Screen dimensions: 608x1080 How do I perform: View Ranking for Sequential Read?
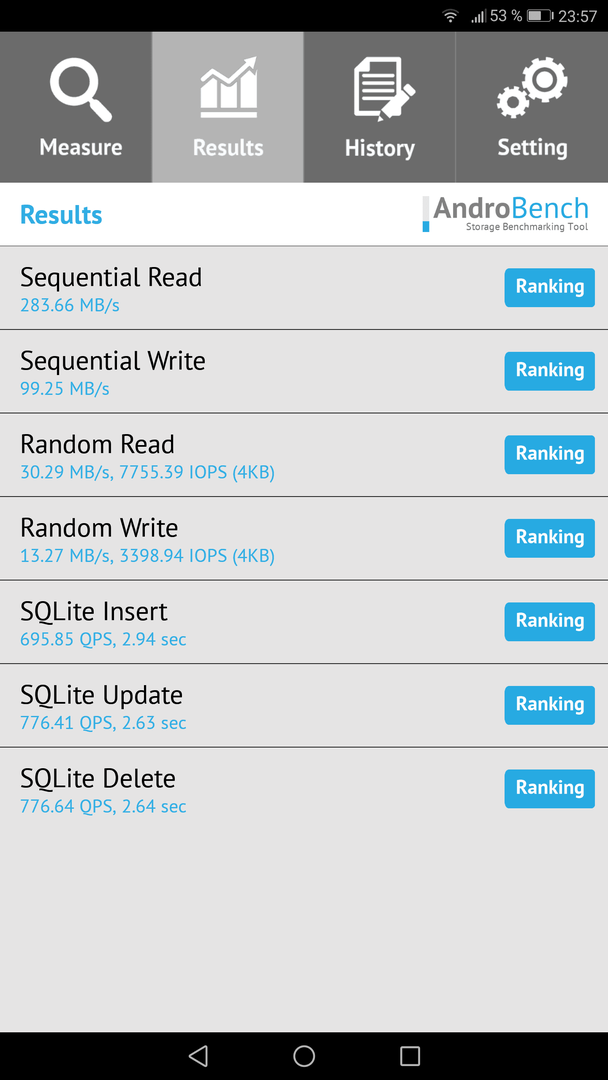coord(549,287)
